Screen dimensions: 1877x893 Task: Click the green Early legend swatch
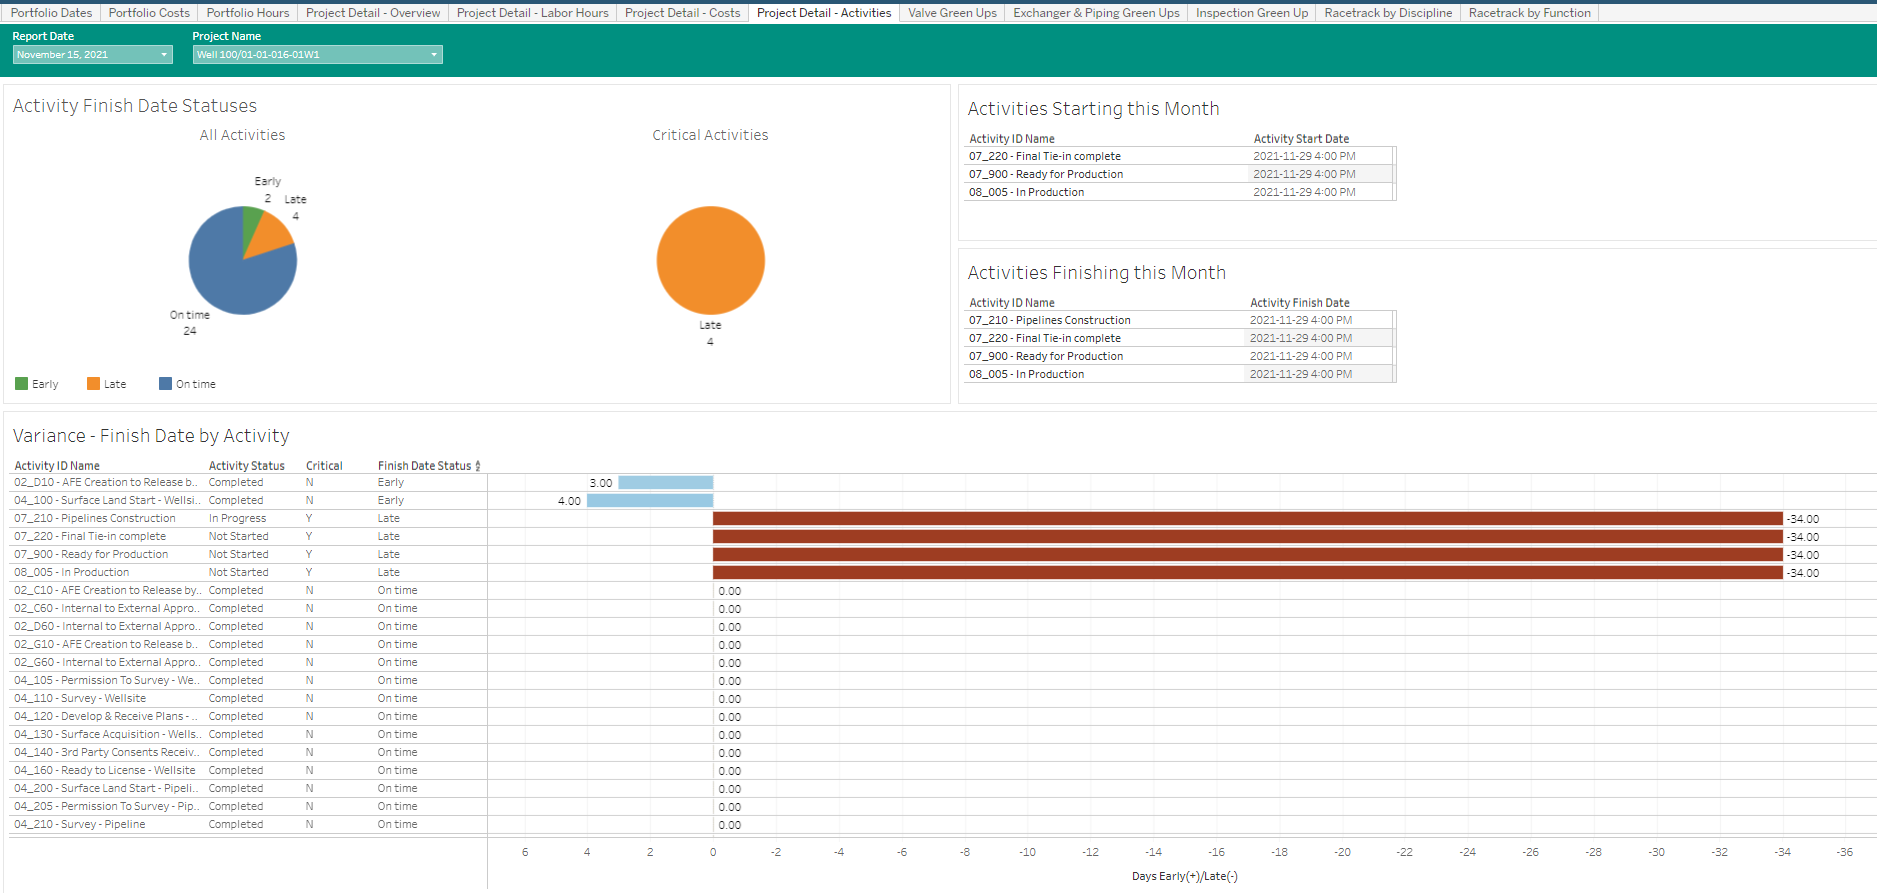22,384
